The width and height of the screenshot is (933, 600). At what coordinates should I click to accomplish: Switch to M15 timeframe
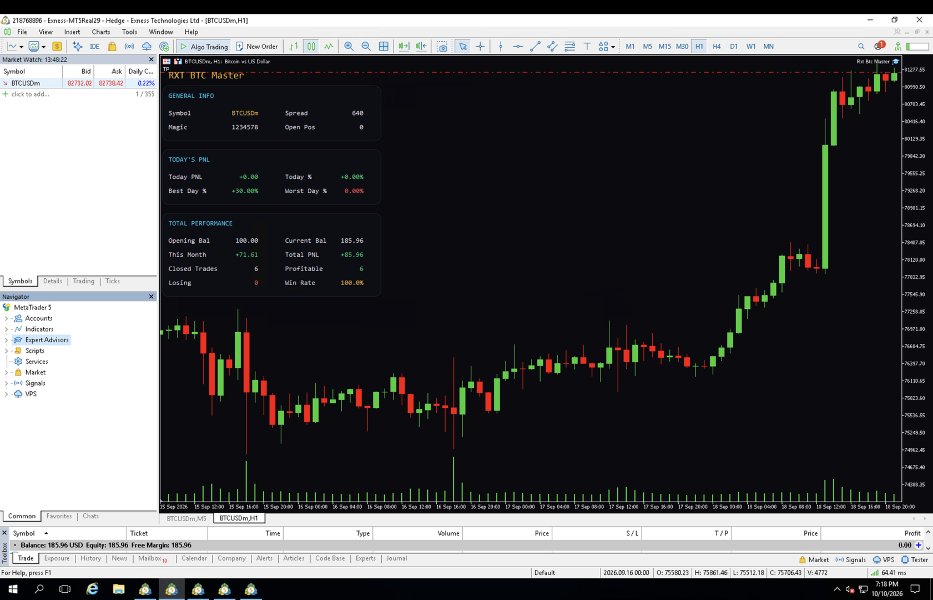pyautogui.click(x=665, y=46)
